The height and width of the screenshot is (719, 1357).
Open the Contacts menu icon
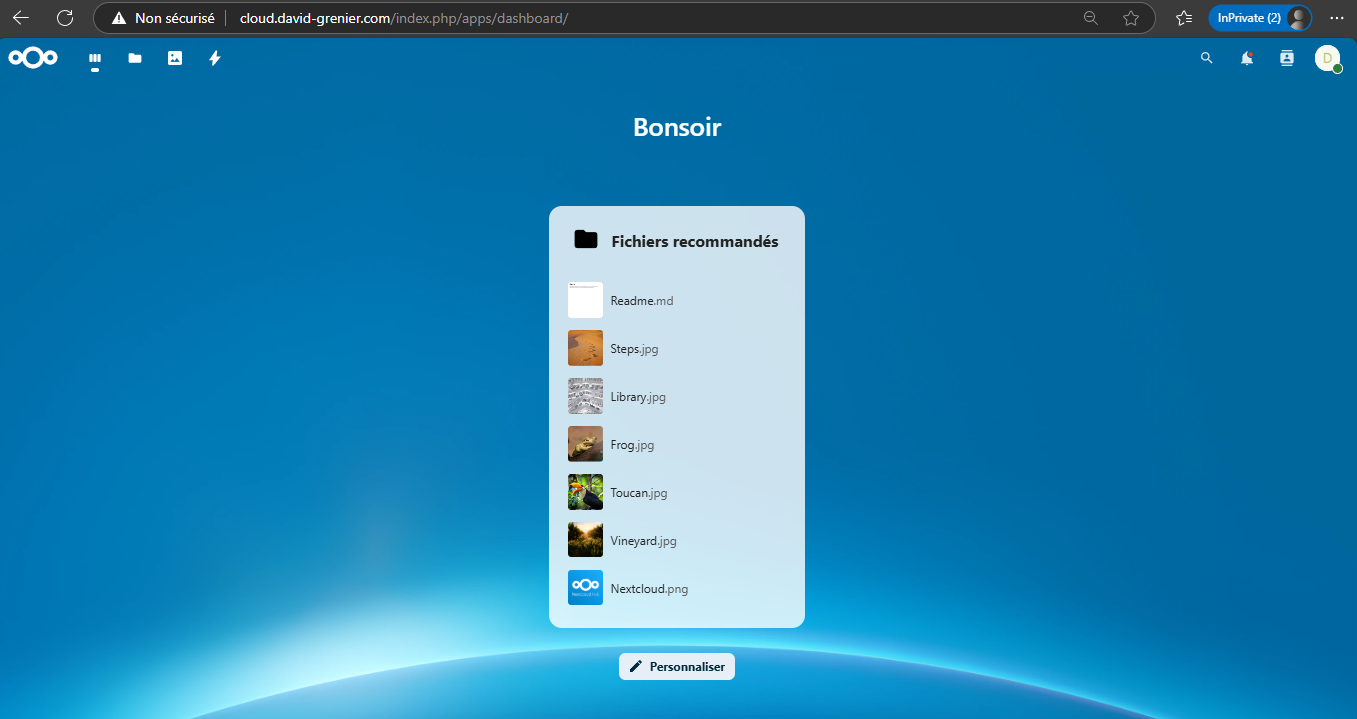(x=1287, y=58)
